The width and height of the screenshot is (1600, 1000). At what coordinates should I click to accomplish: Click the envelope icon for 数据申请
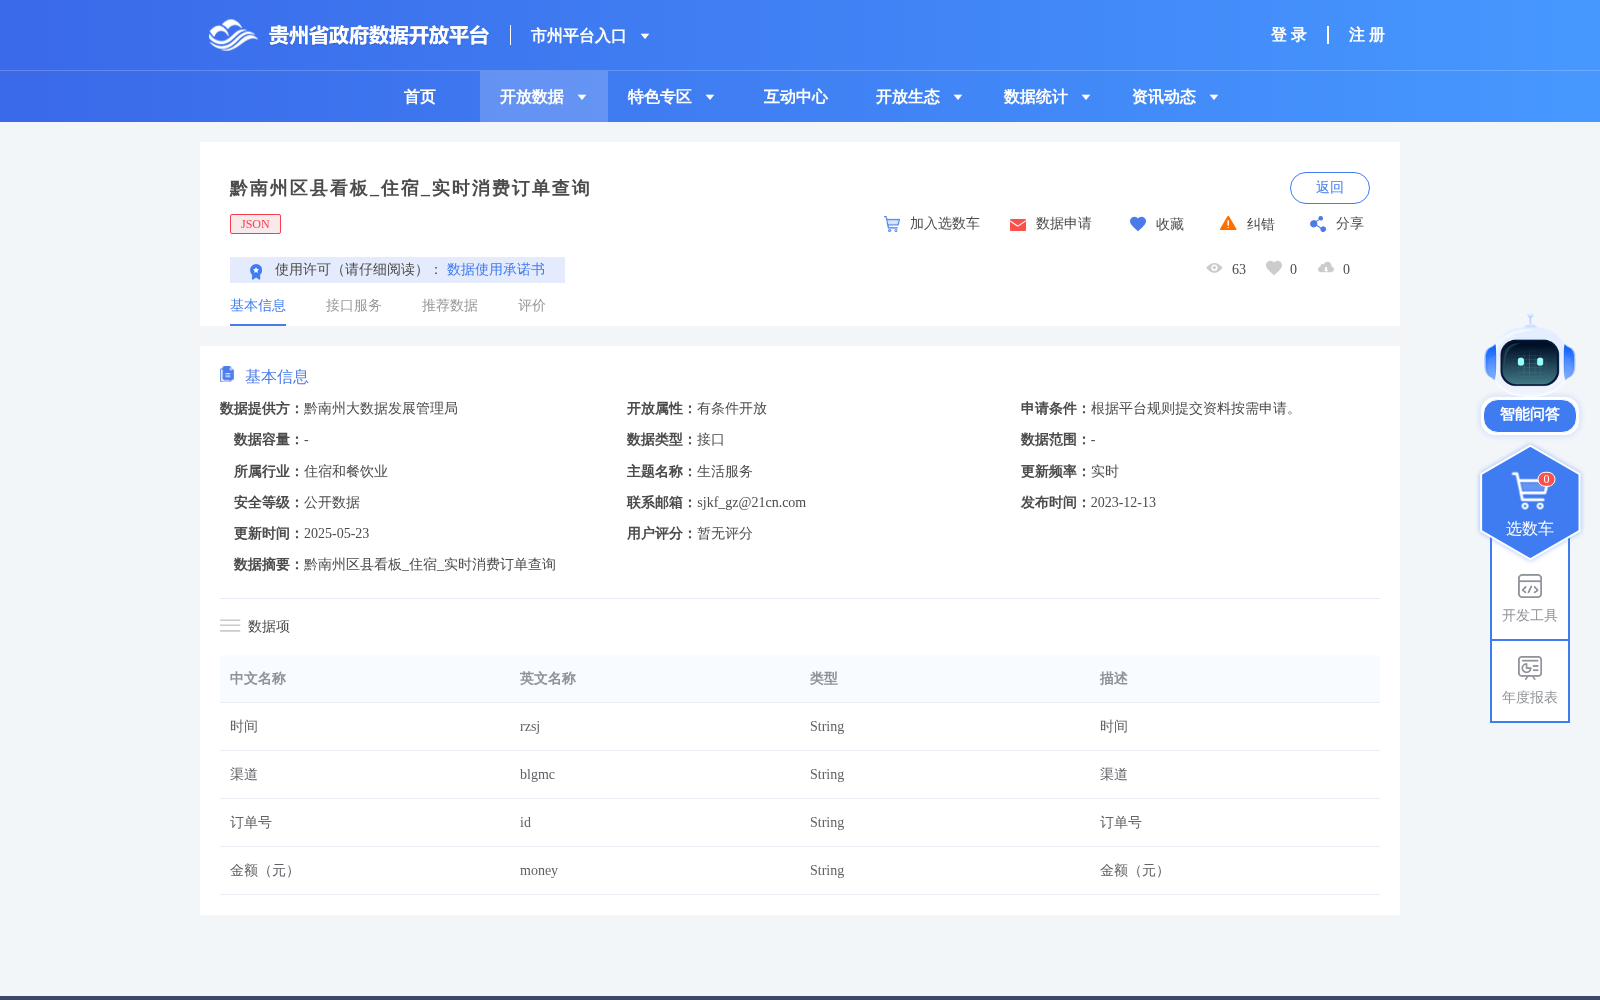[1018, 225]
